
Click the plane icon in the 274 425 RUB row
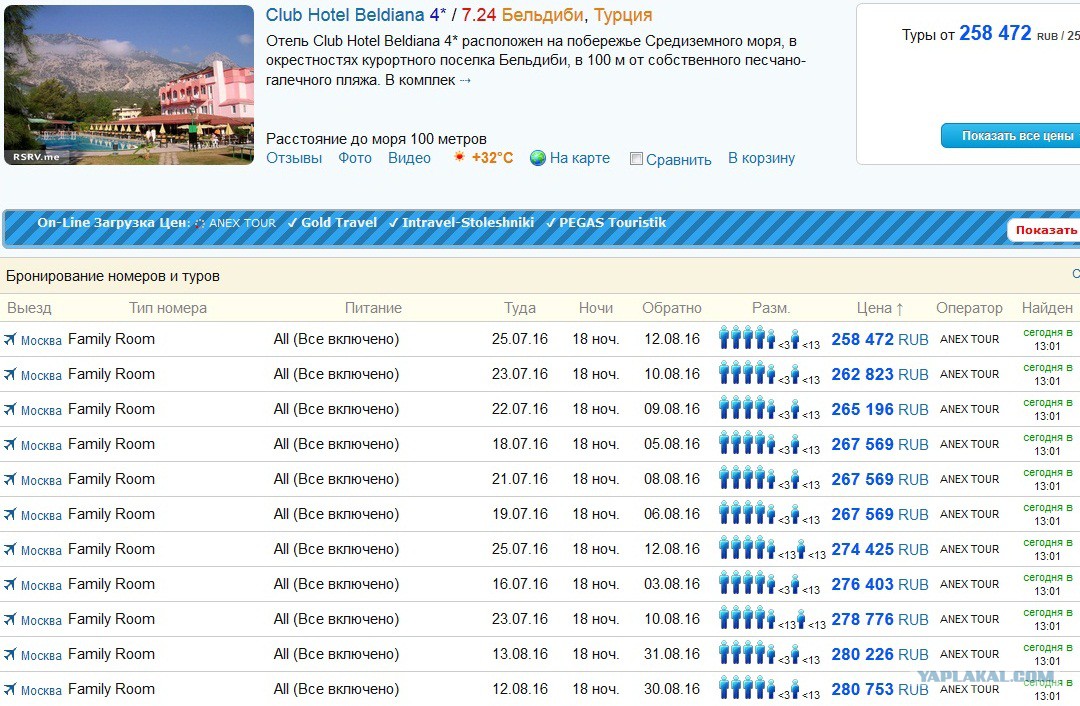coord(10,549)
